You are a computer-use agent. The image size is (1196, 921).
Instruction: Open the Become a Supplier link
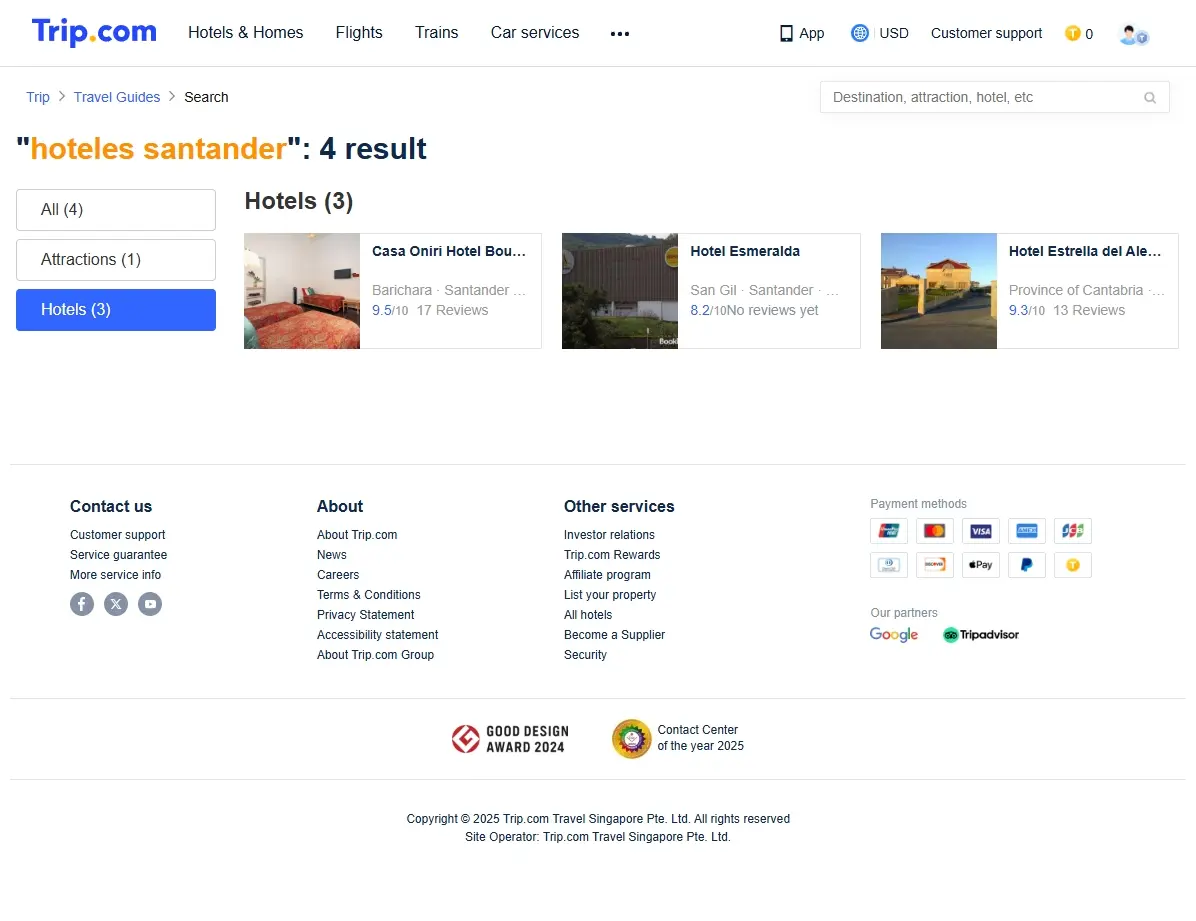coord(614,635)
